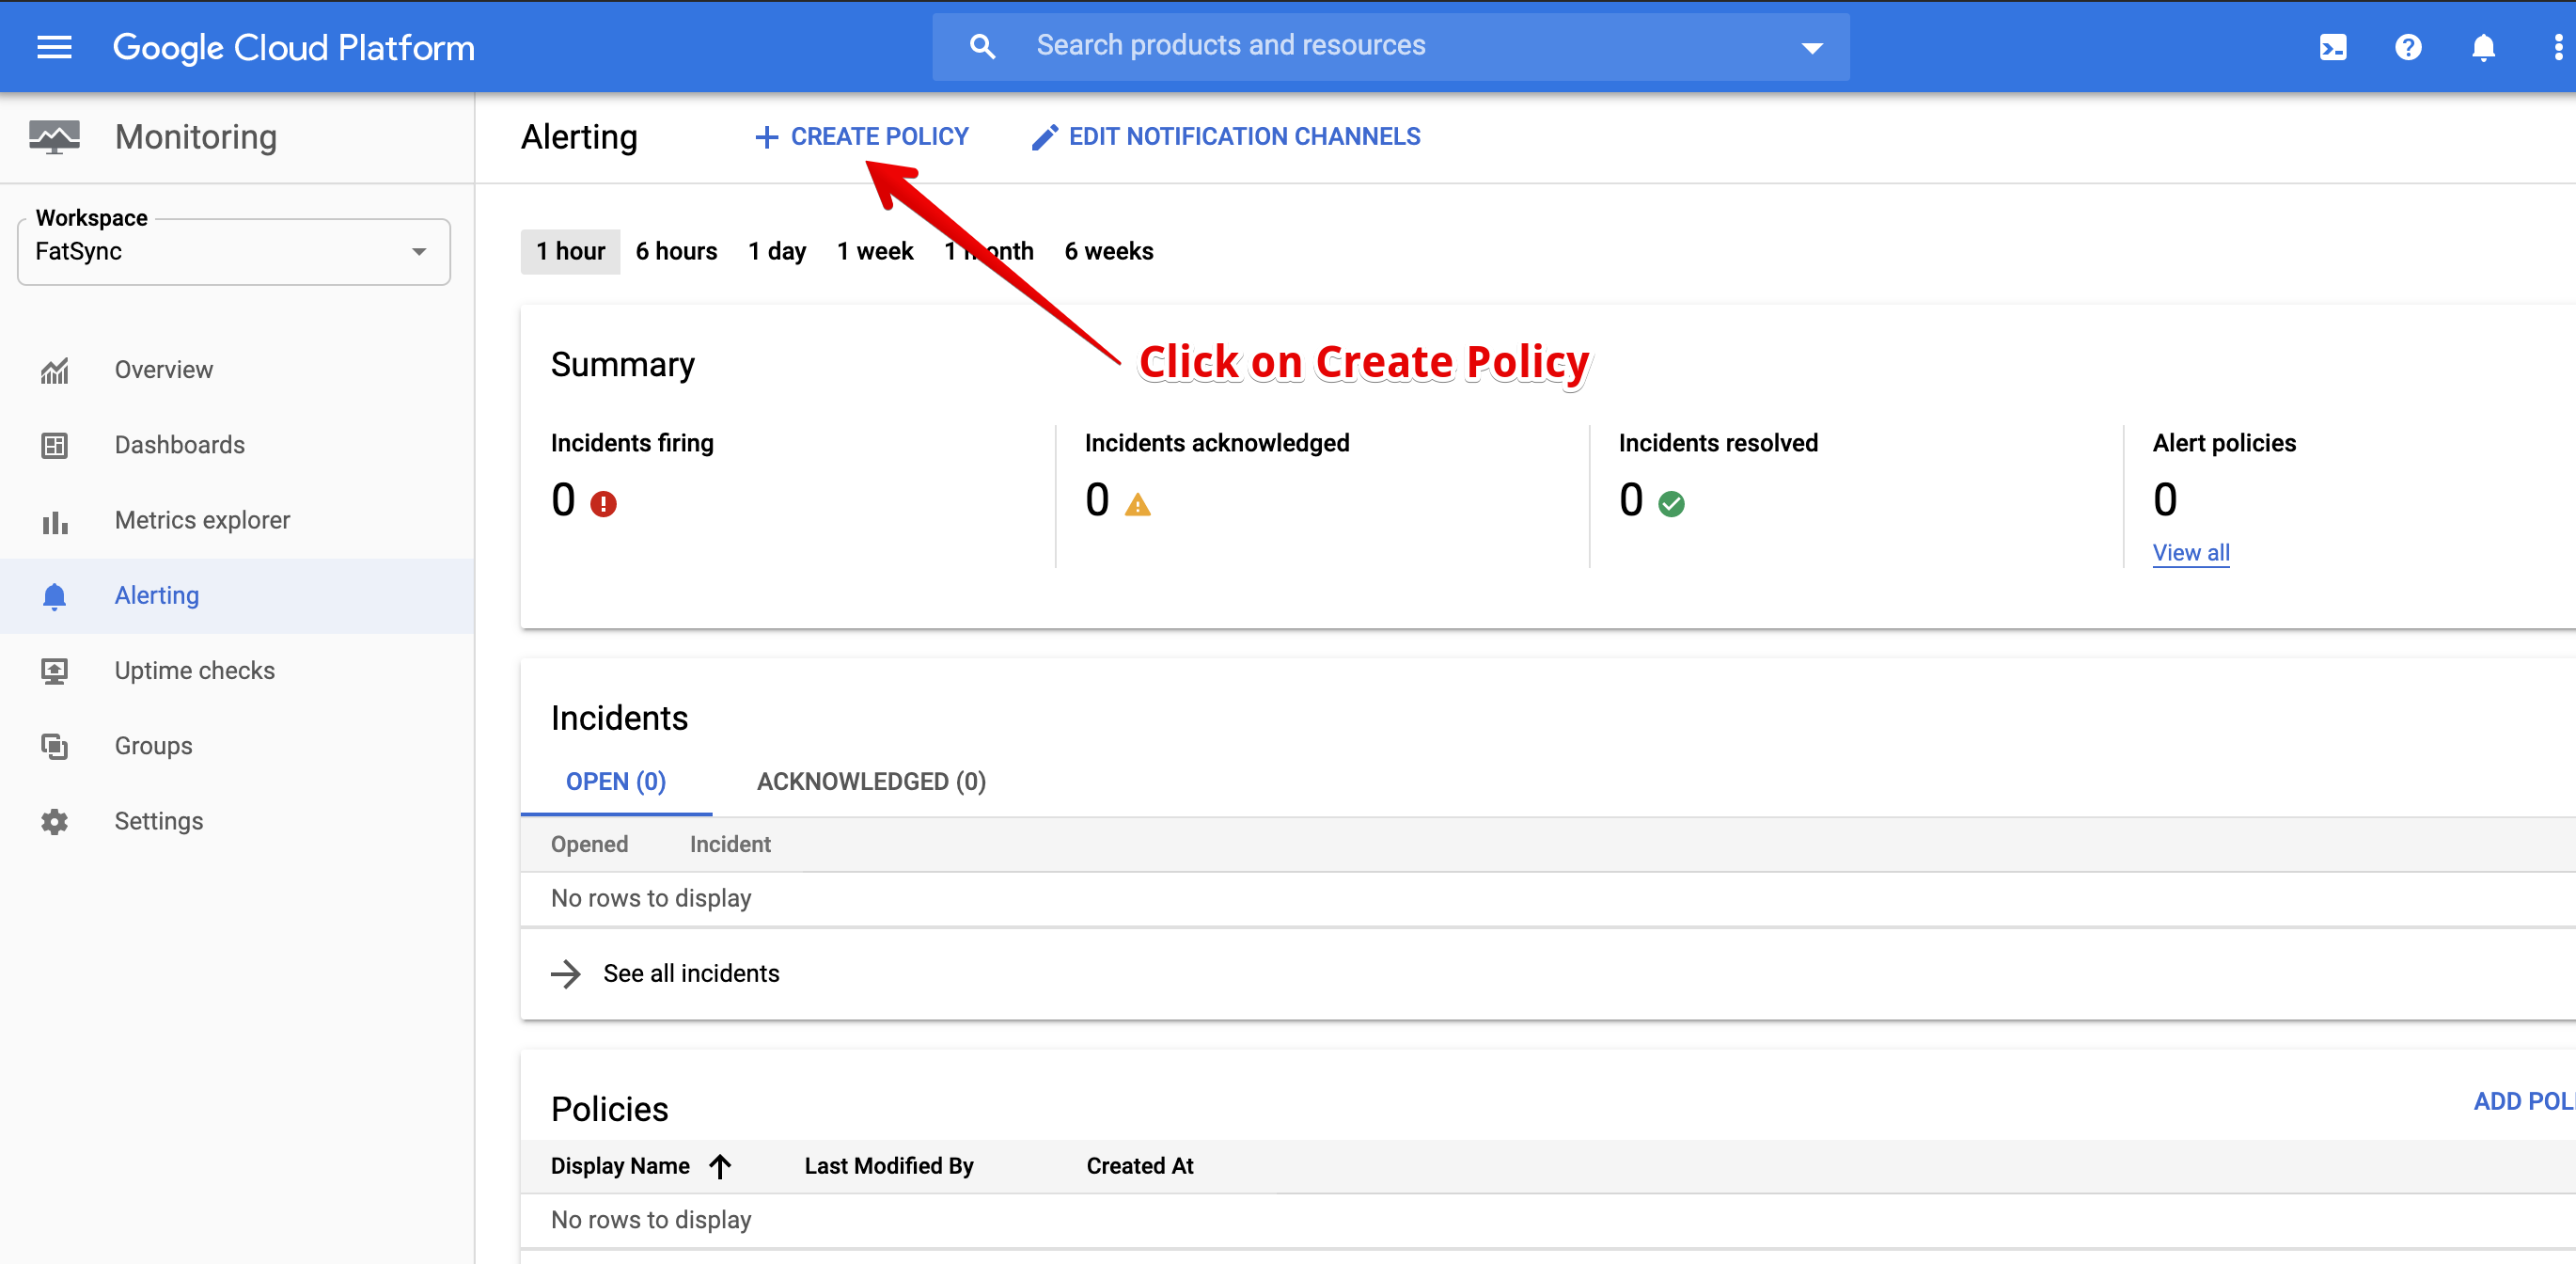Click EDIT NOTIFICATION CHANNELS button
The image size is (2576, 1264).
[x=1226, y=137]
